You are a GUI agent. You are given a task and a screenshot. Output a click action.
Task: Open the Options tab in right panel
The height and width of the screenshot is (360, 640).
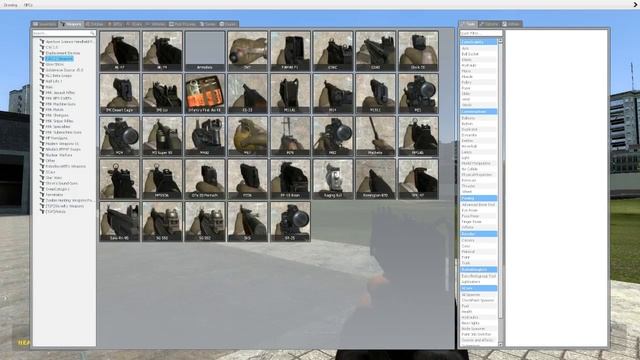489,24
